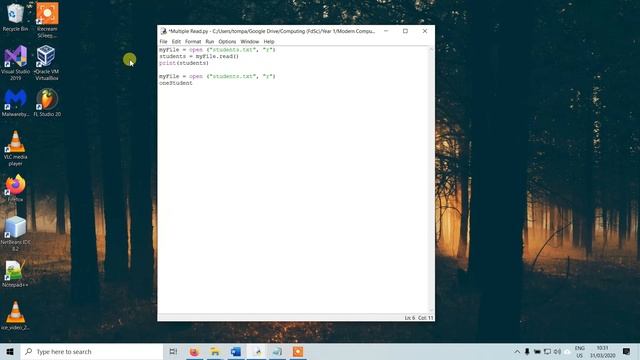640x360 pixels.
Task: Open the Format menu
Action: tap(193, 42)
